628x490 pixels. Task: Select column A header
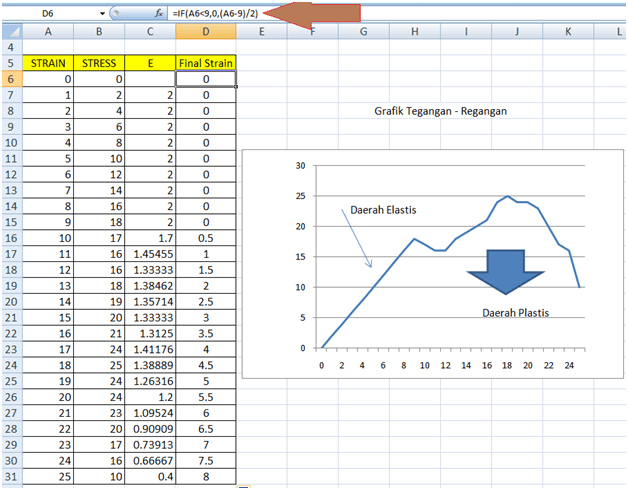coord(48,32)
